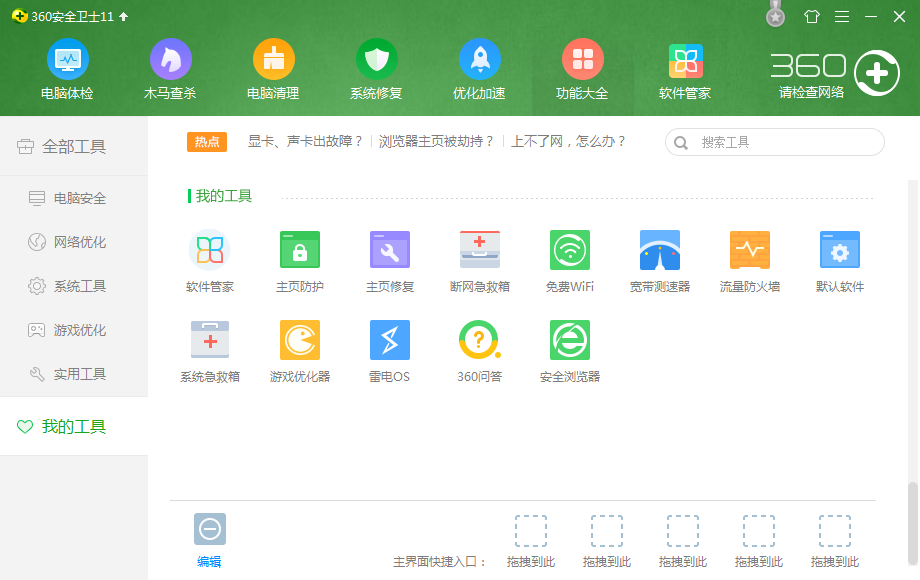Focus the 搜索工具 search field

(x=774, y=143)
